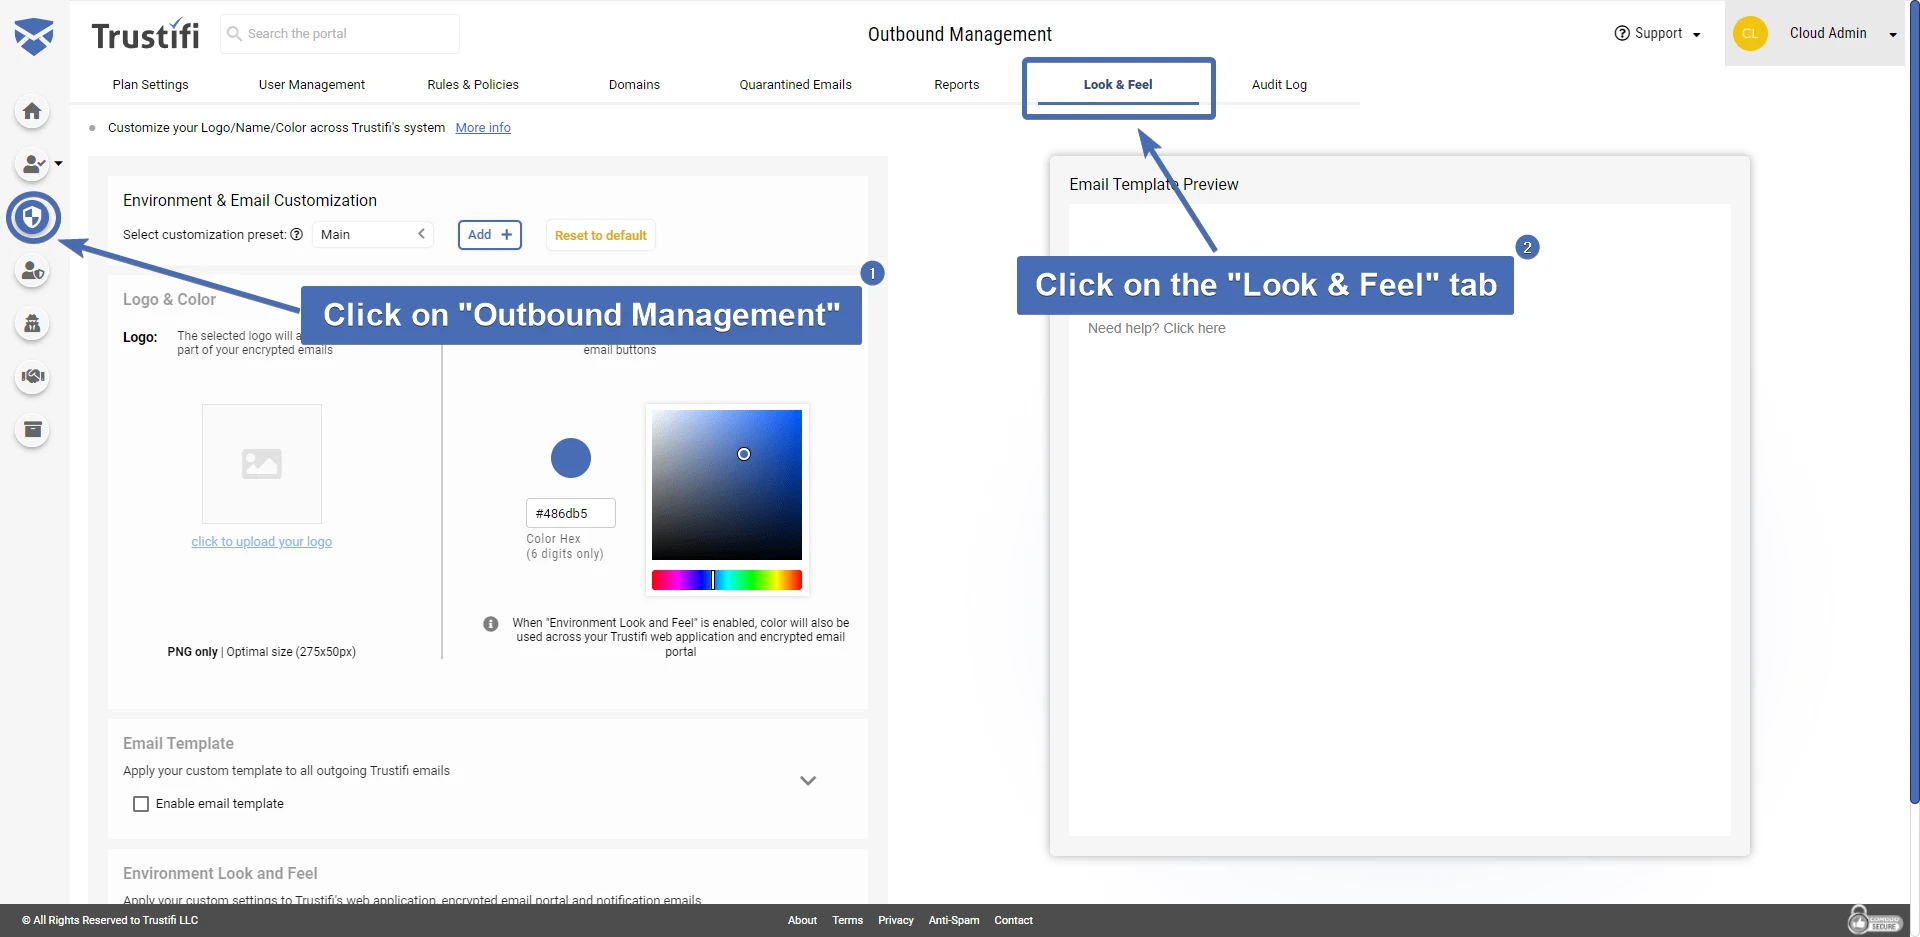This screenshot has width=1920, height=937.
Task: Click the user-with-checkmark sidebar icon
Action: coord(33,165)
